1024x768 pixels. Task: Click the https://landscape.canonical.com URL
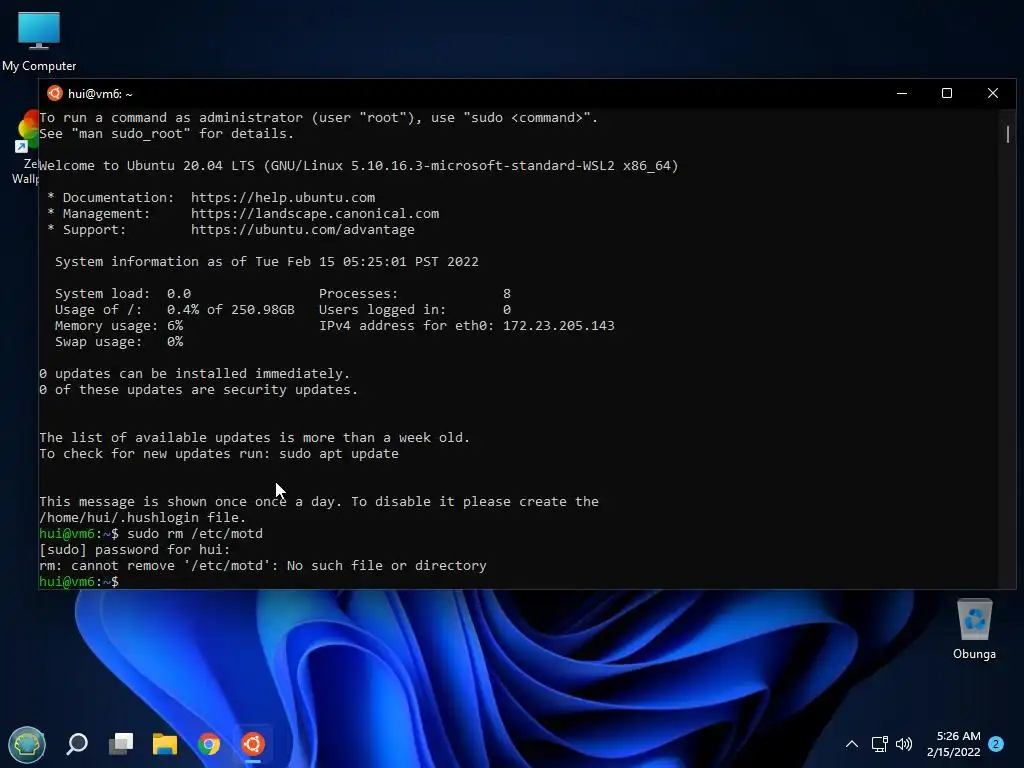coord(315,214)
